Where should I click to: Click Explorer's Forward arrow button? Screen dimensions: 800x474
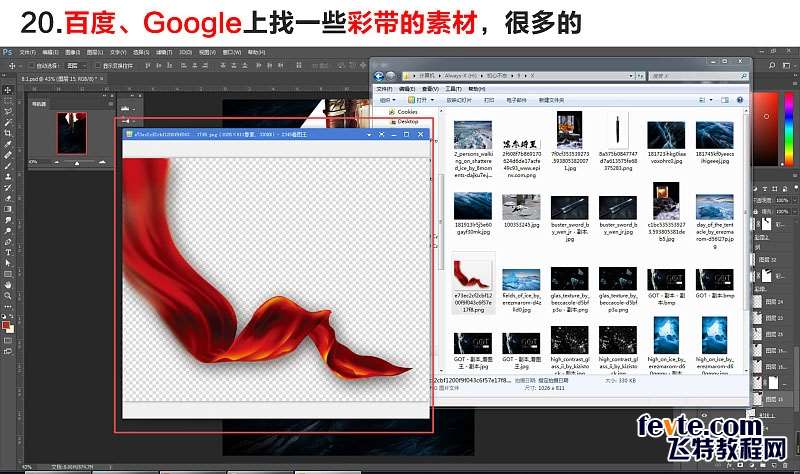click(390, 76)
